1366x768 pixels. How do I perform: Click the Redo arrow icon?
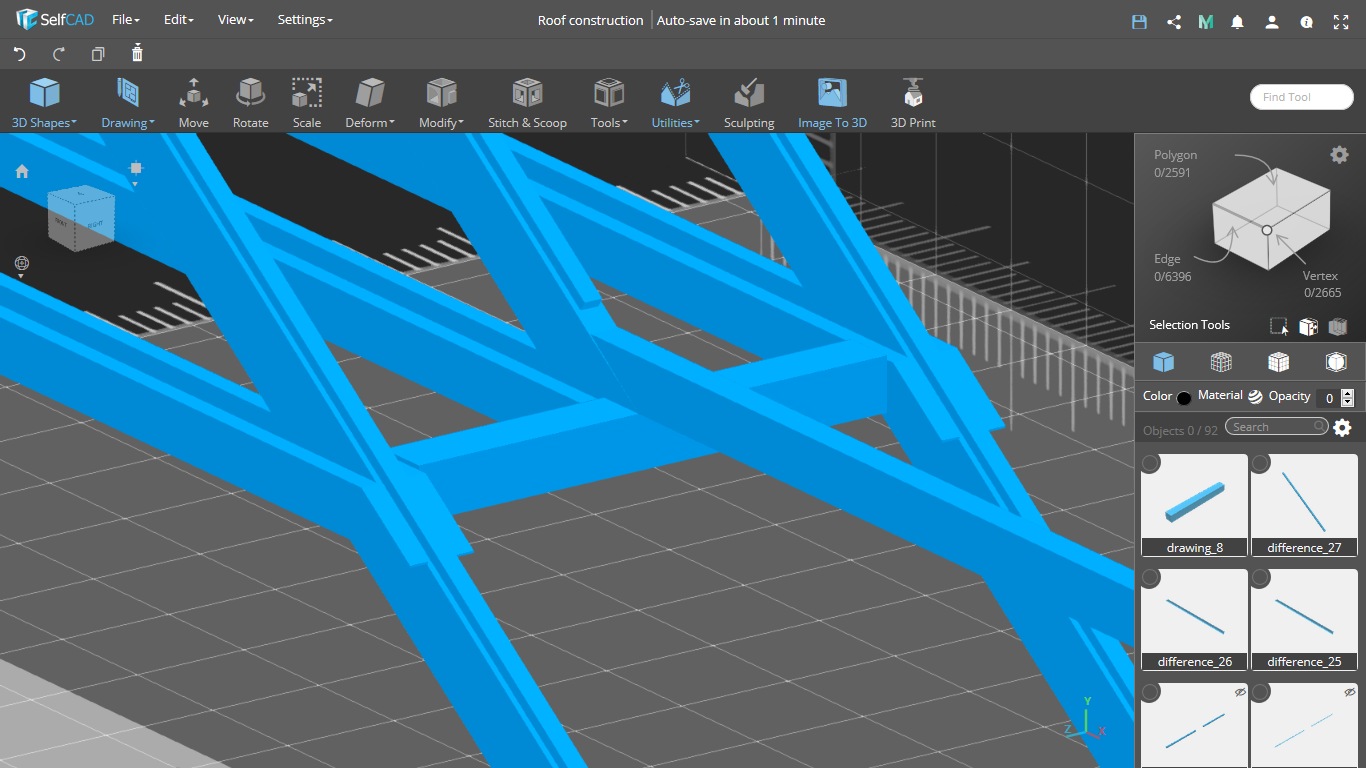coord(58,54)
